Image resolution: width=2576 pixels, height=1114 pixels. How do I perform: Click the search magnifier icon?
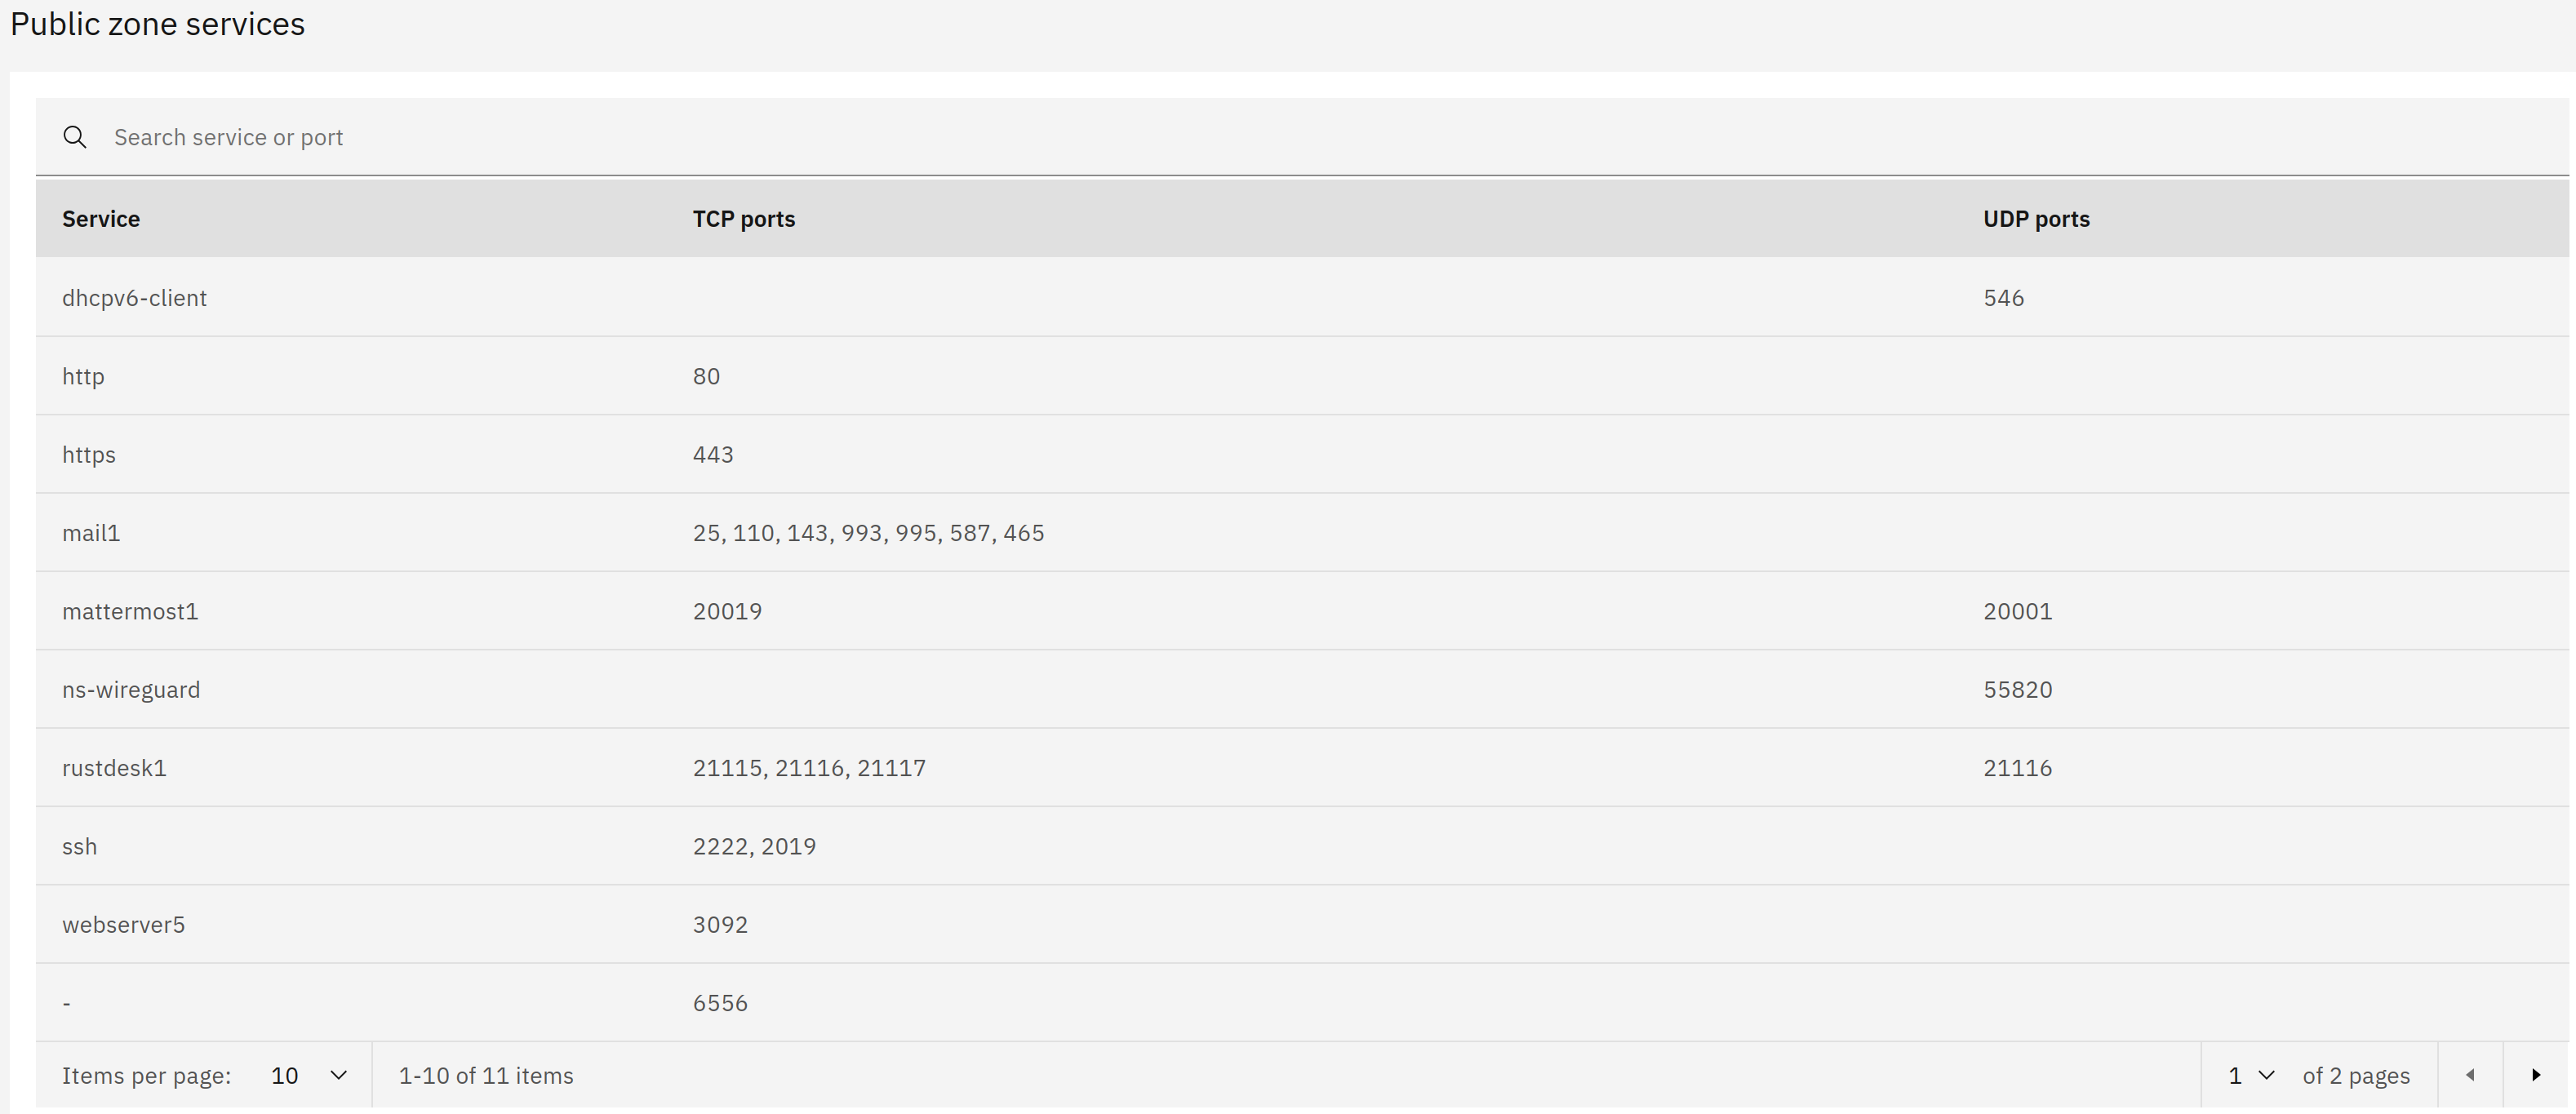[x=75, y=137]
